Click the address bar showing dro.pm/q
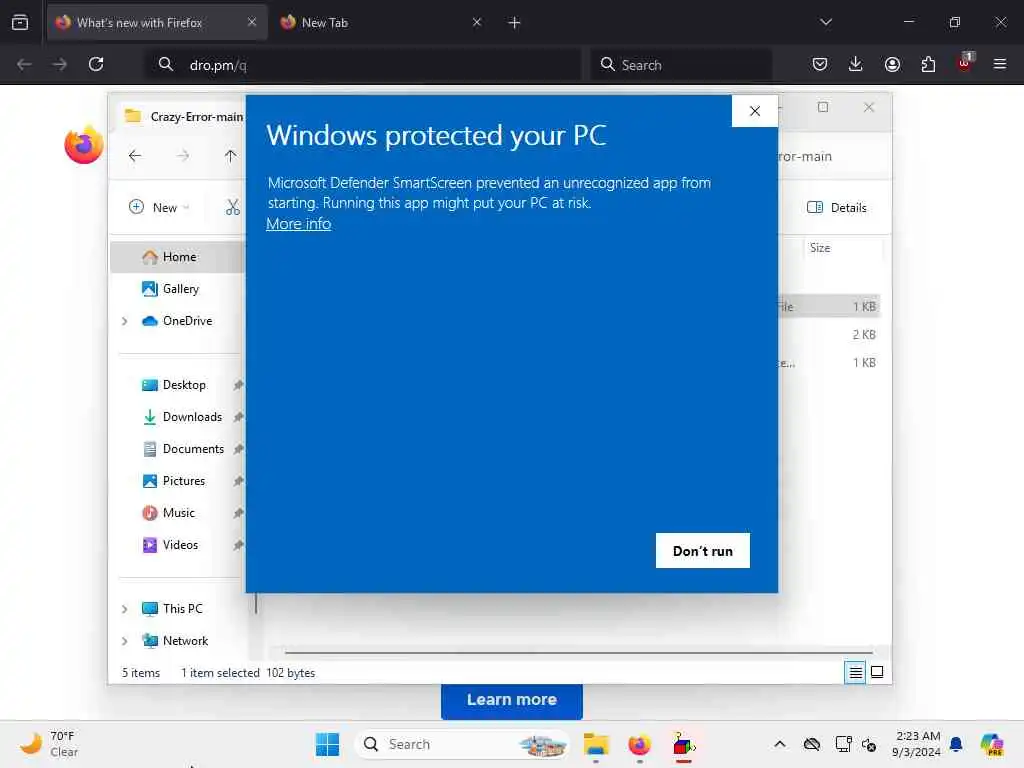The image size is (1024, 768). [363, 65]
